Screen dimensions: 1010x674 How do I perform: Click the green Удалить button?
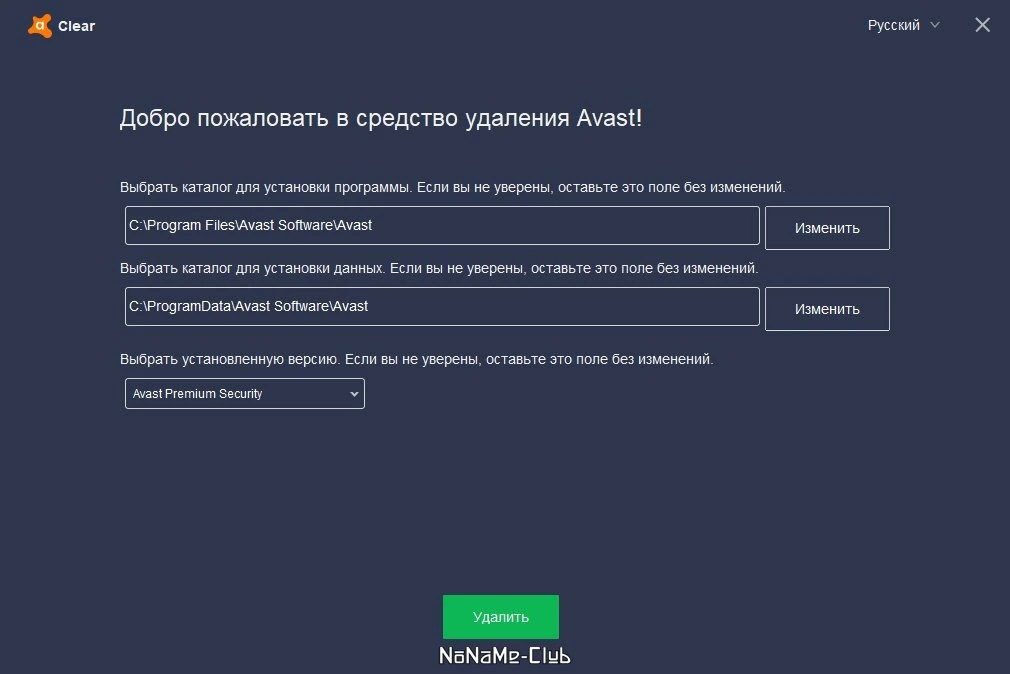[500, 617]
